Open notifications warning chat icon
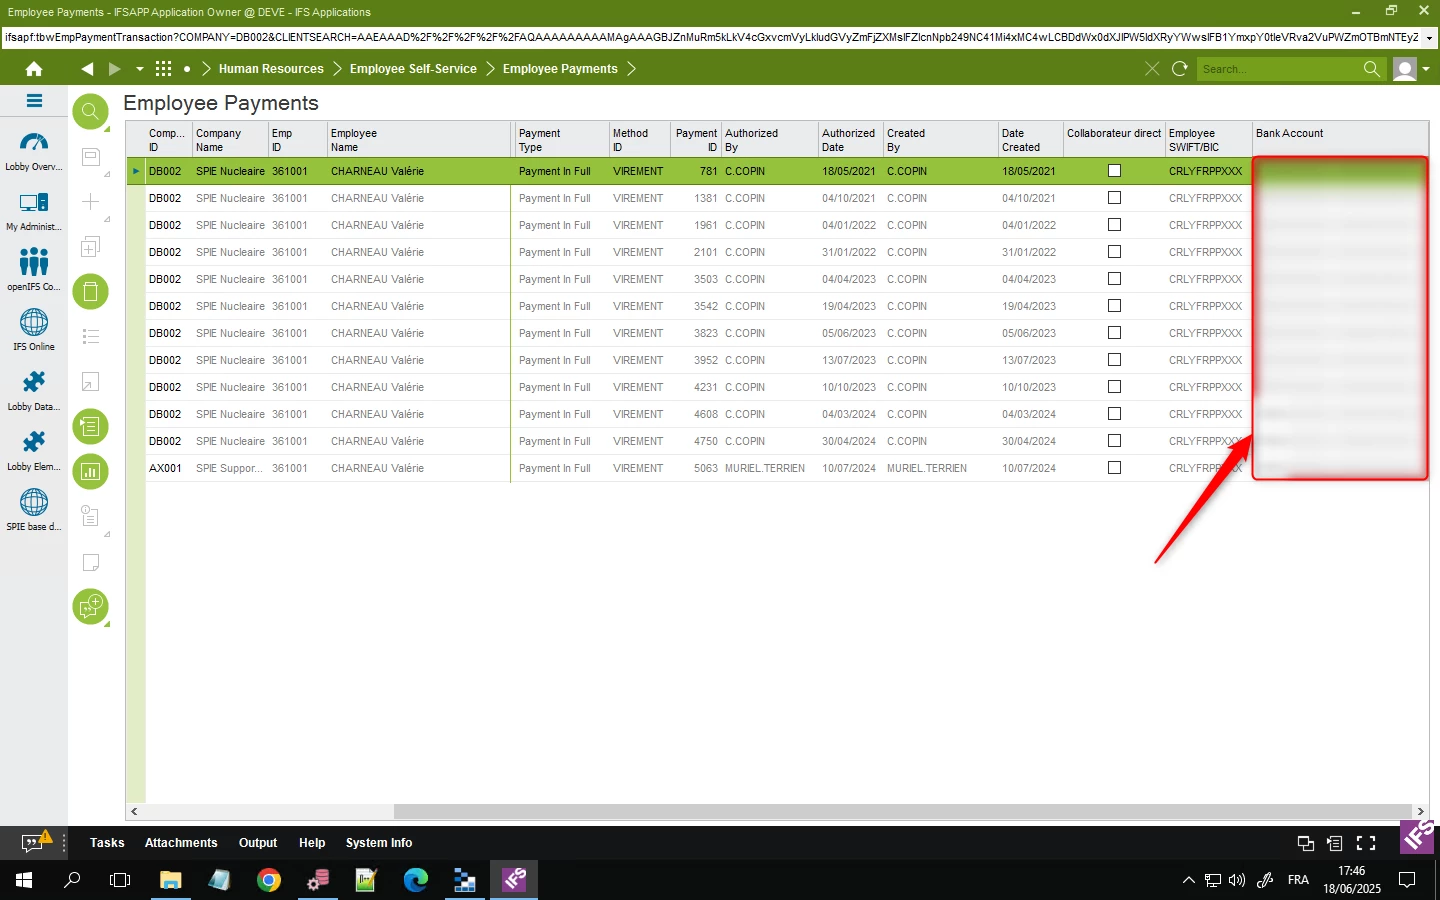 point(36,842)
